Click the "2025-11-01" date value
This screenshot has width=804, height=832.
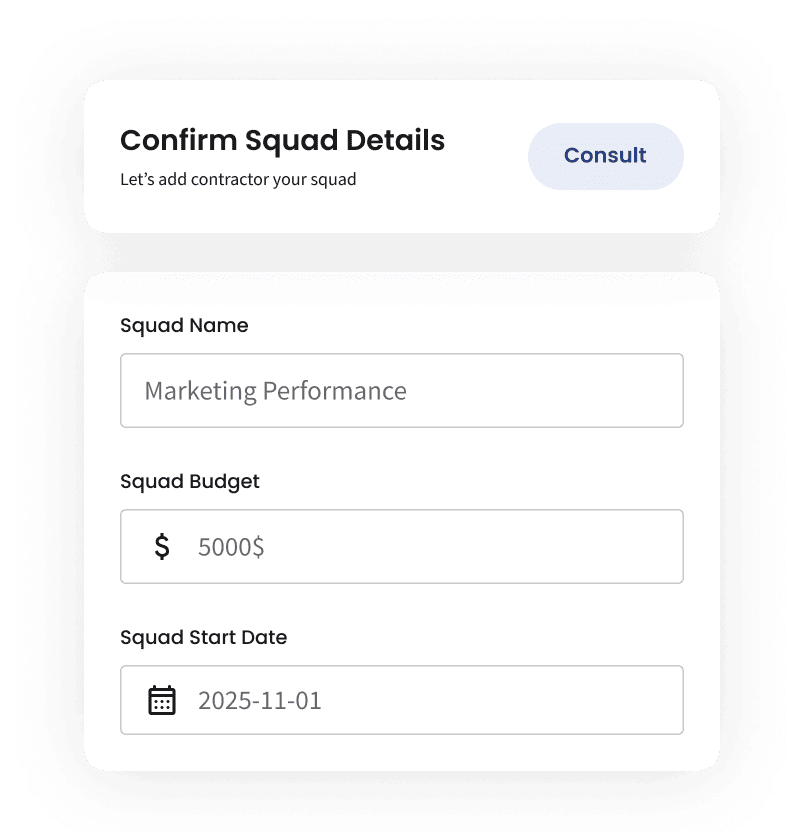tap(260, 700)
